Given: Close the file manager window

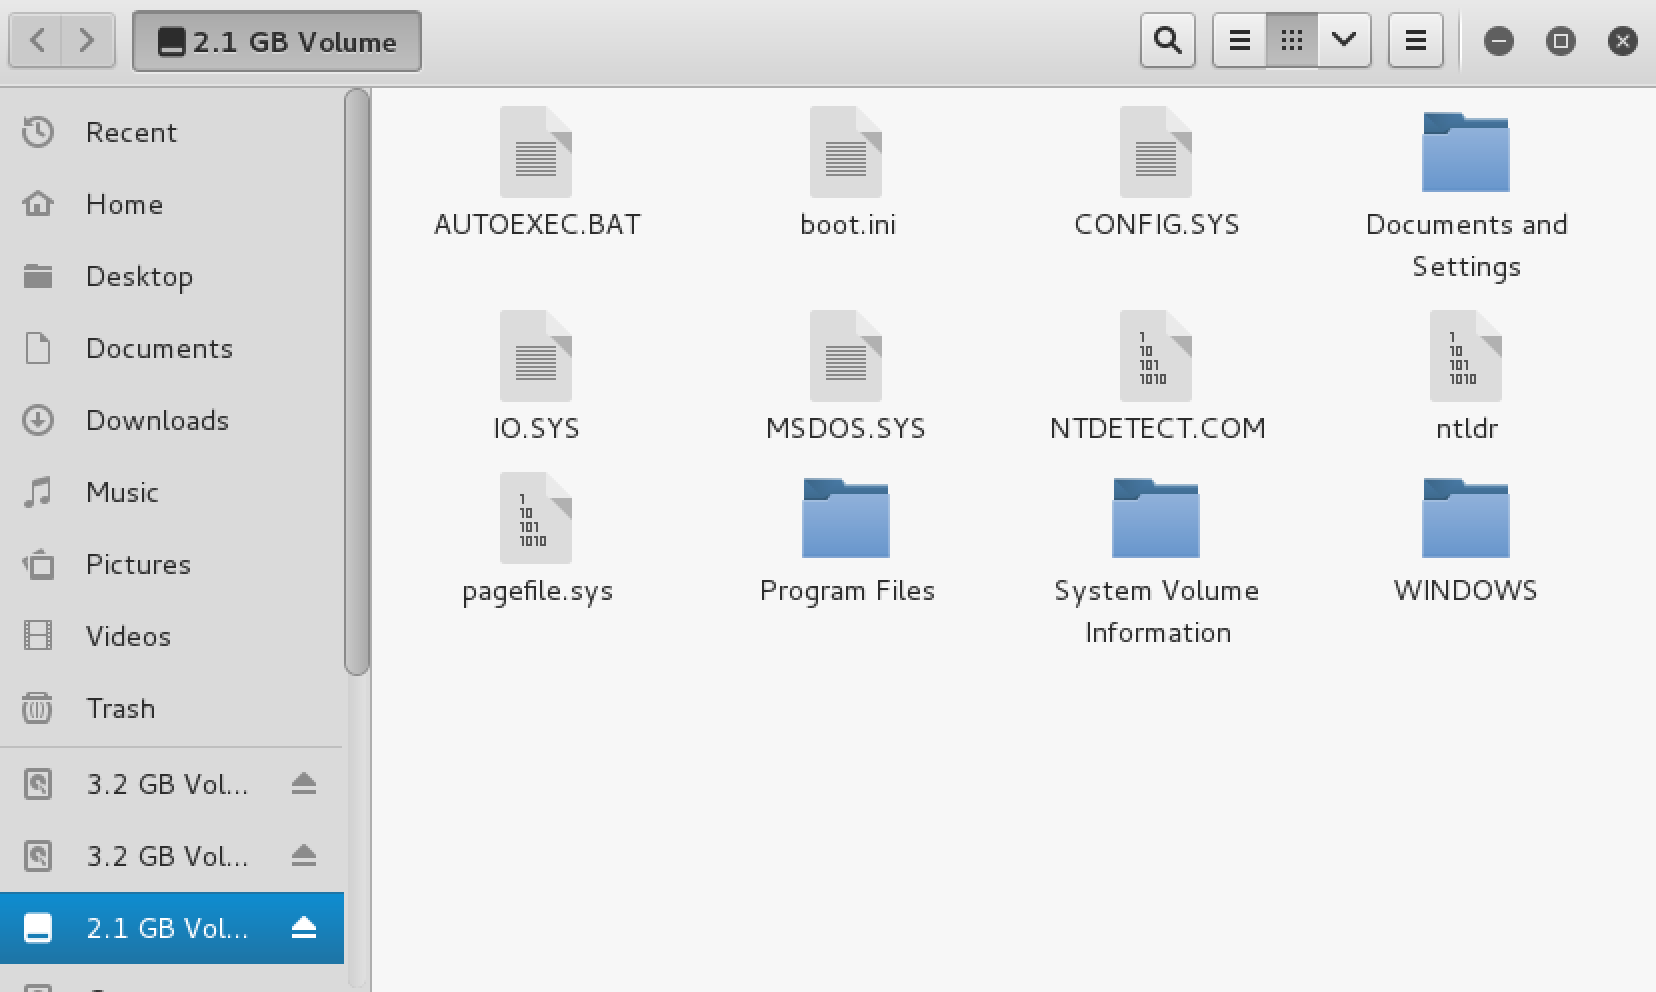Looking at the screenshot, I should point(1622,41).
